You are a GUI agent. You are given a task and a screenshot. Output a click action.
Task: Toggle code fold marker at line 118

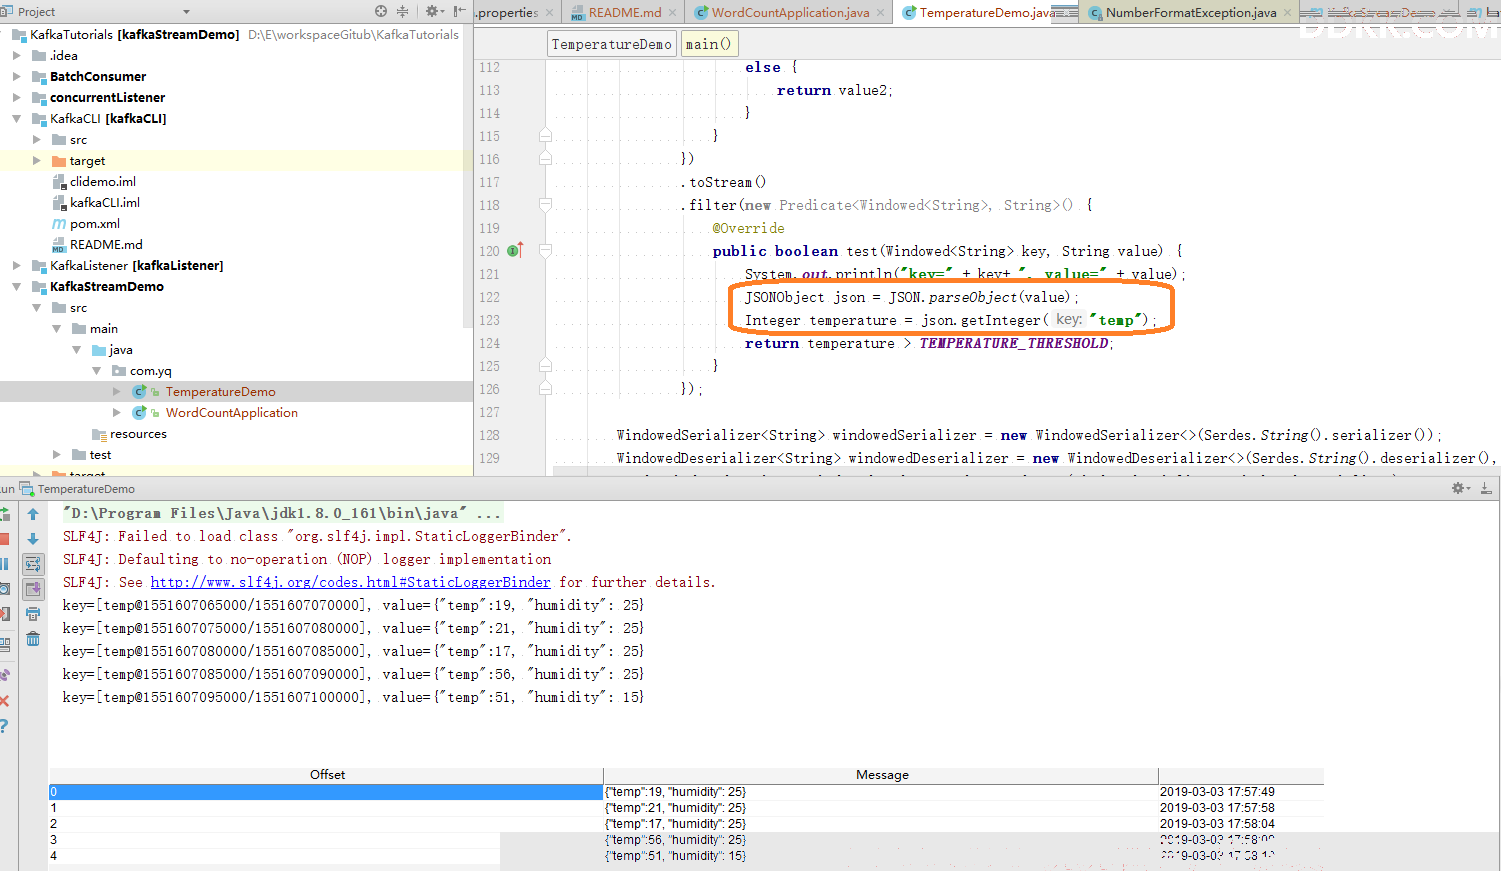point(545,205)
